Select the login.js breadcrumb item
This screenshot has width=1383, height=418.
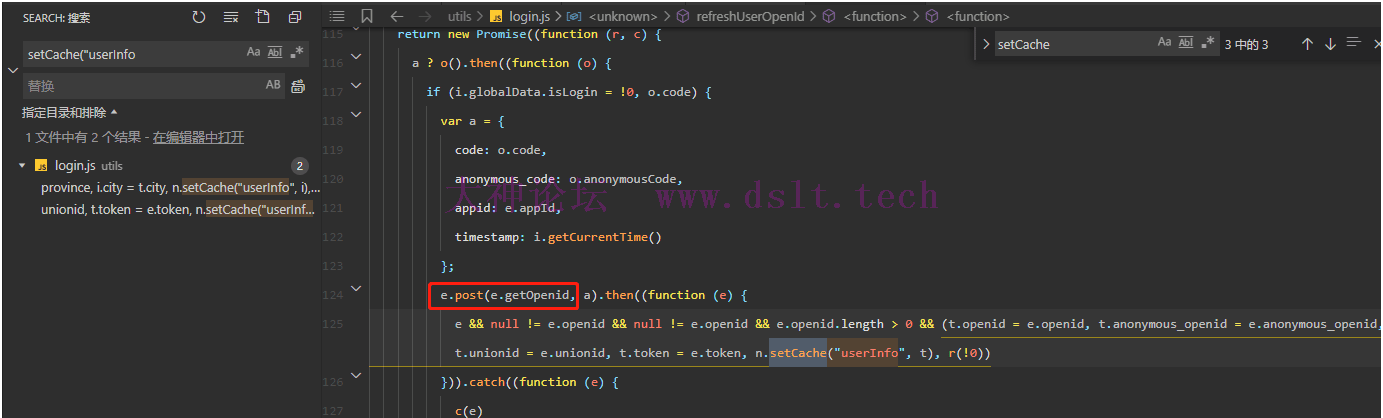(x=529, y=16)
